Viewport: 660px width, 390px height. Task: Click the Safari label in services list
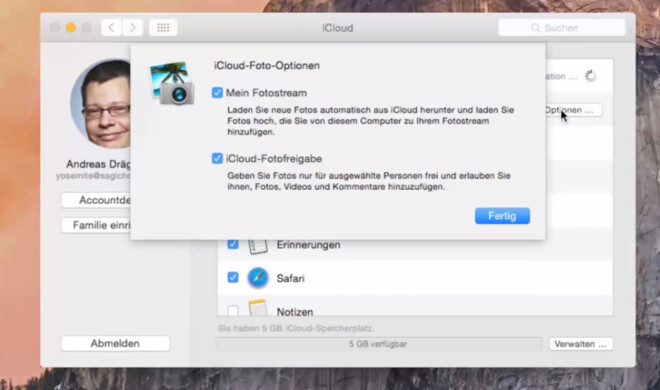click(290, 279)
